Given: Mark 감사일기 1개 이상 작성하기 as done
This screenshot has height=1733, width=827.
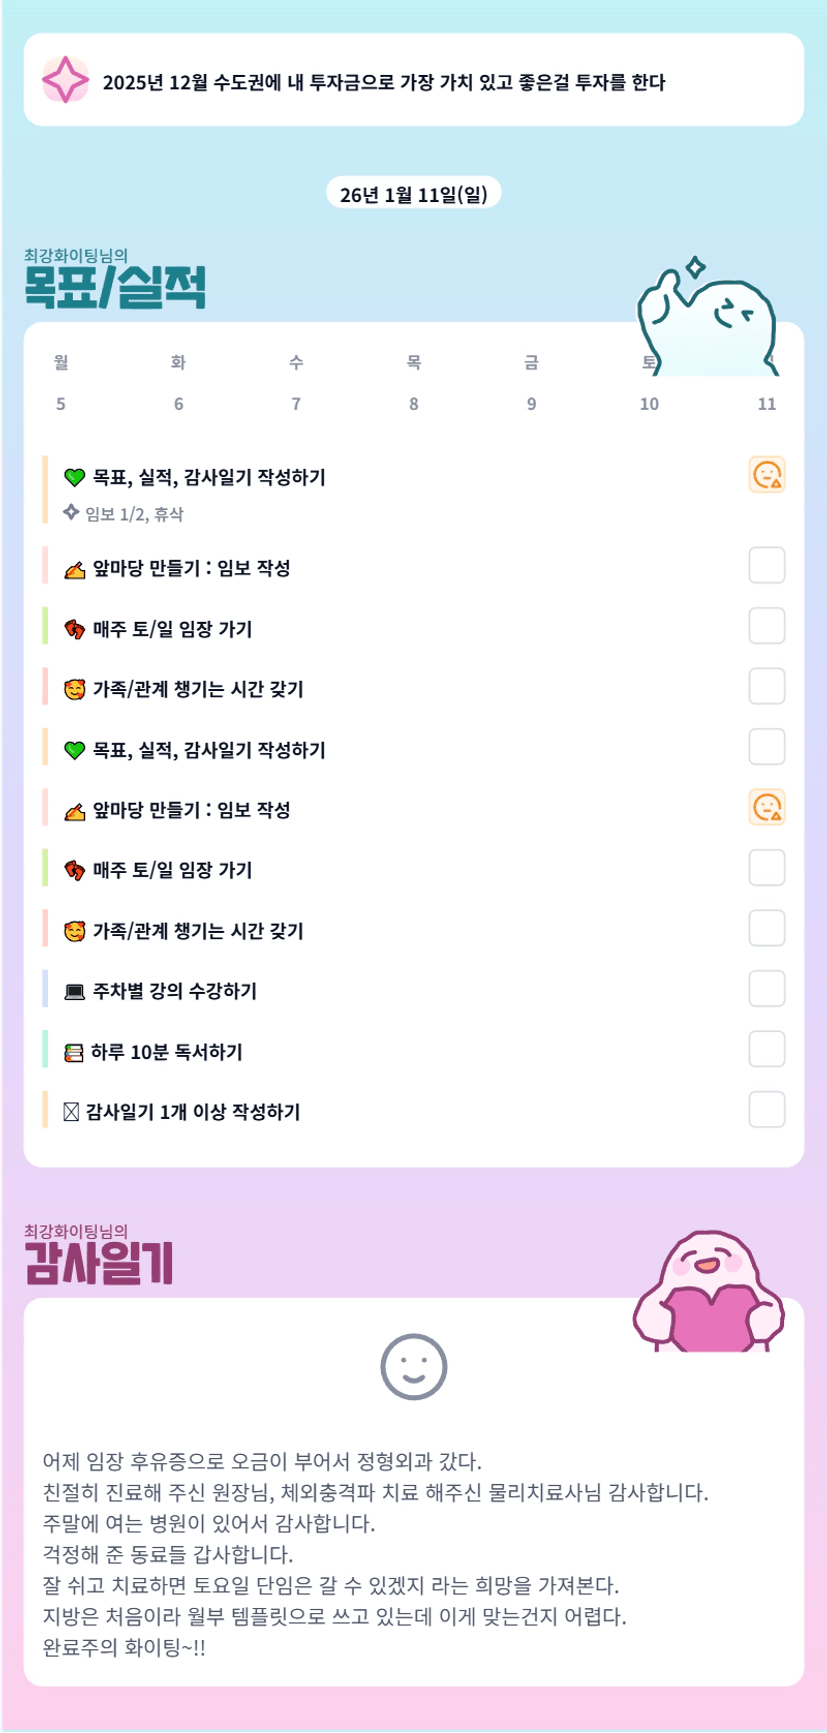Looking at the screenshot, I should point(766,1110).
